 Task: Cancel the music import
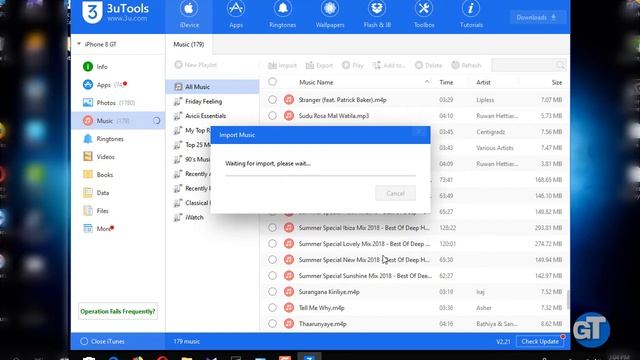[x=395, y=193]
